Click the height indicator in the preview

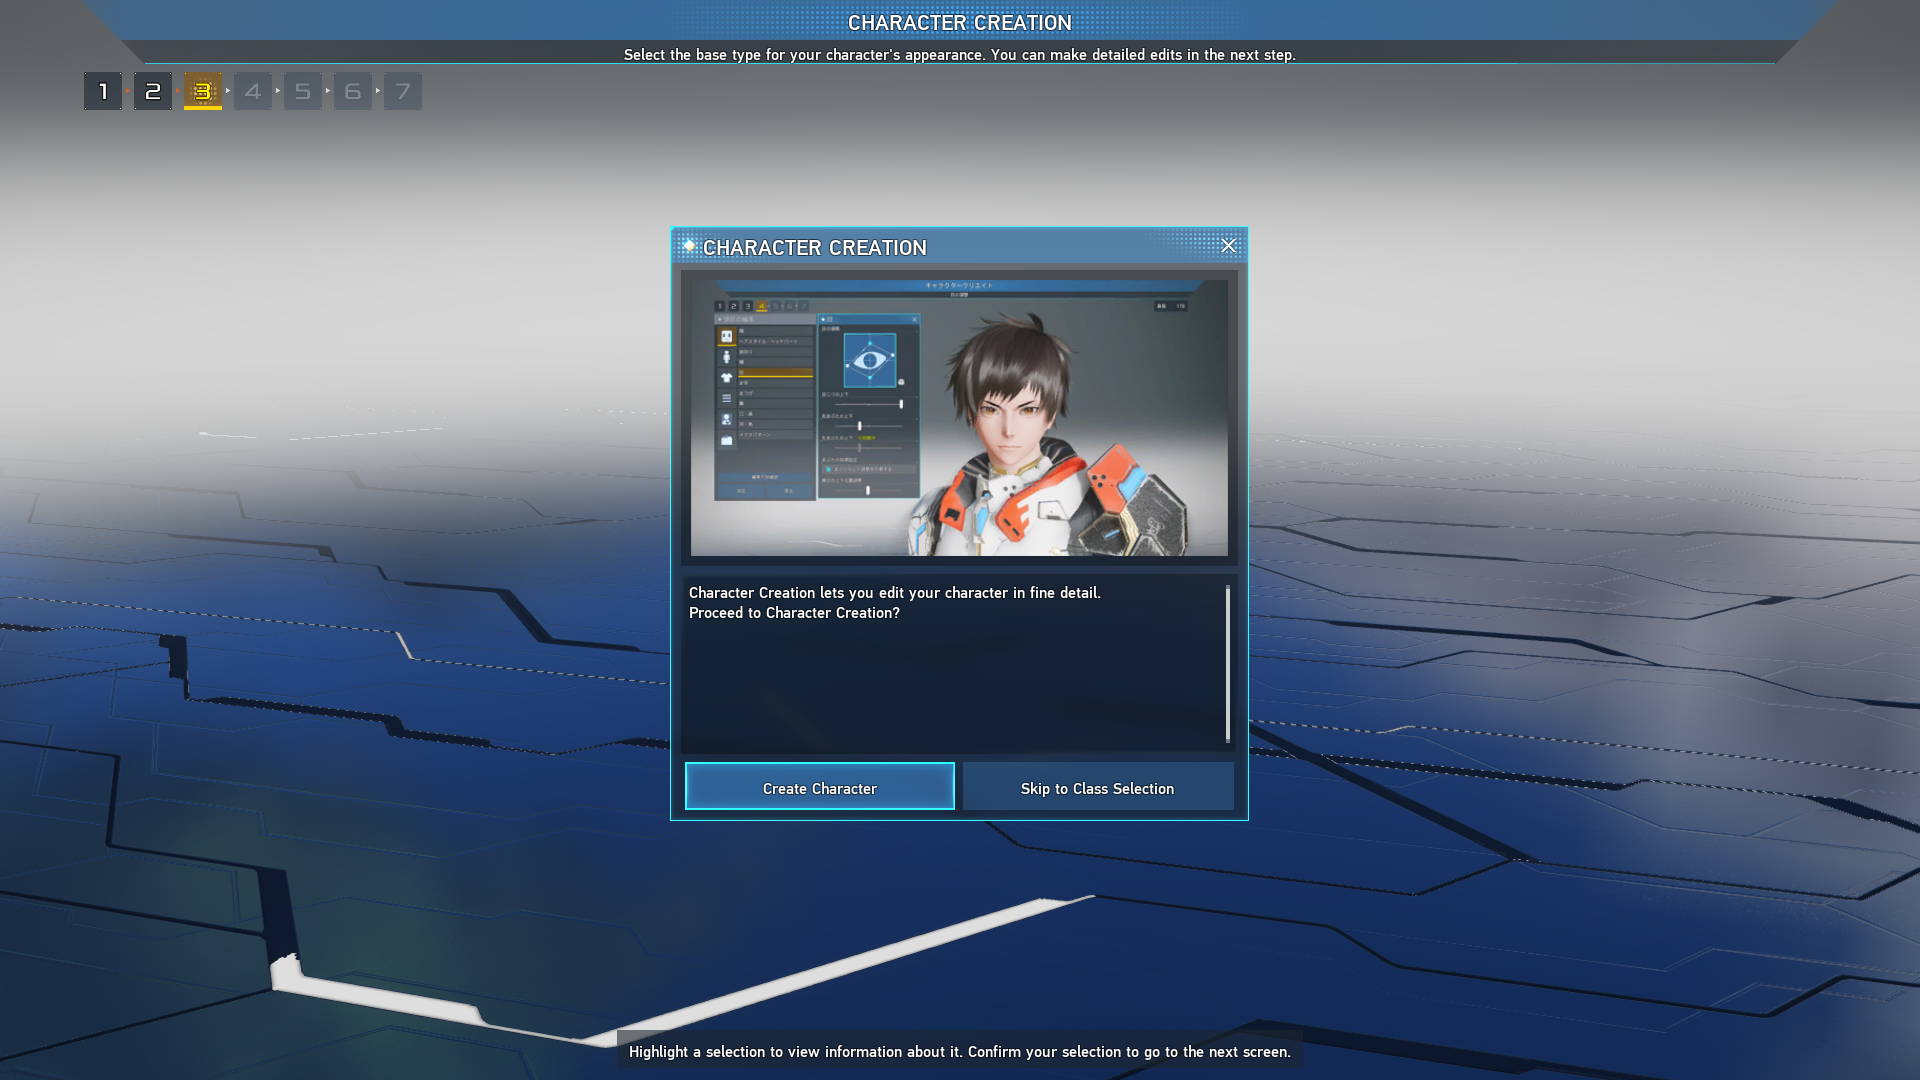pos(1172,307)
